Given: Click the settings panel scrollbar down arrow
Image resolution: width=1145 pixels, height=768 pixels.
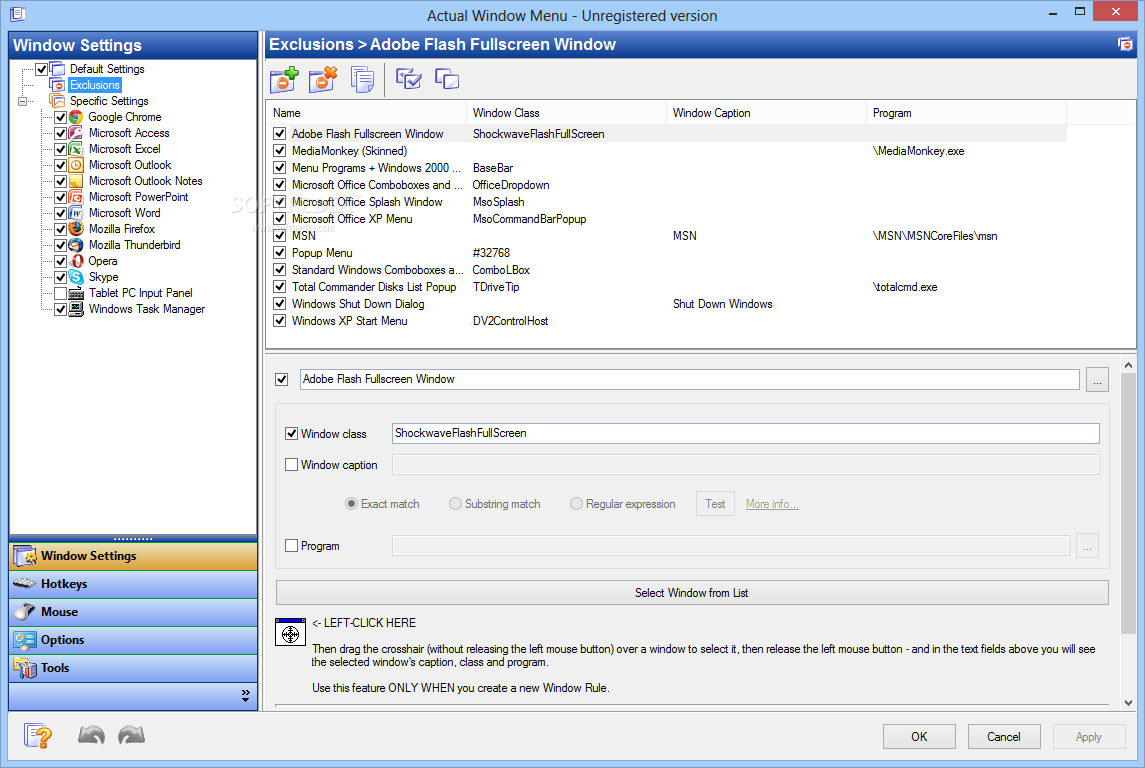Looking at the screenshot, I should [x=1128, y=702].
